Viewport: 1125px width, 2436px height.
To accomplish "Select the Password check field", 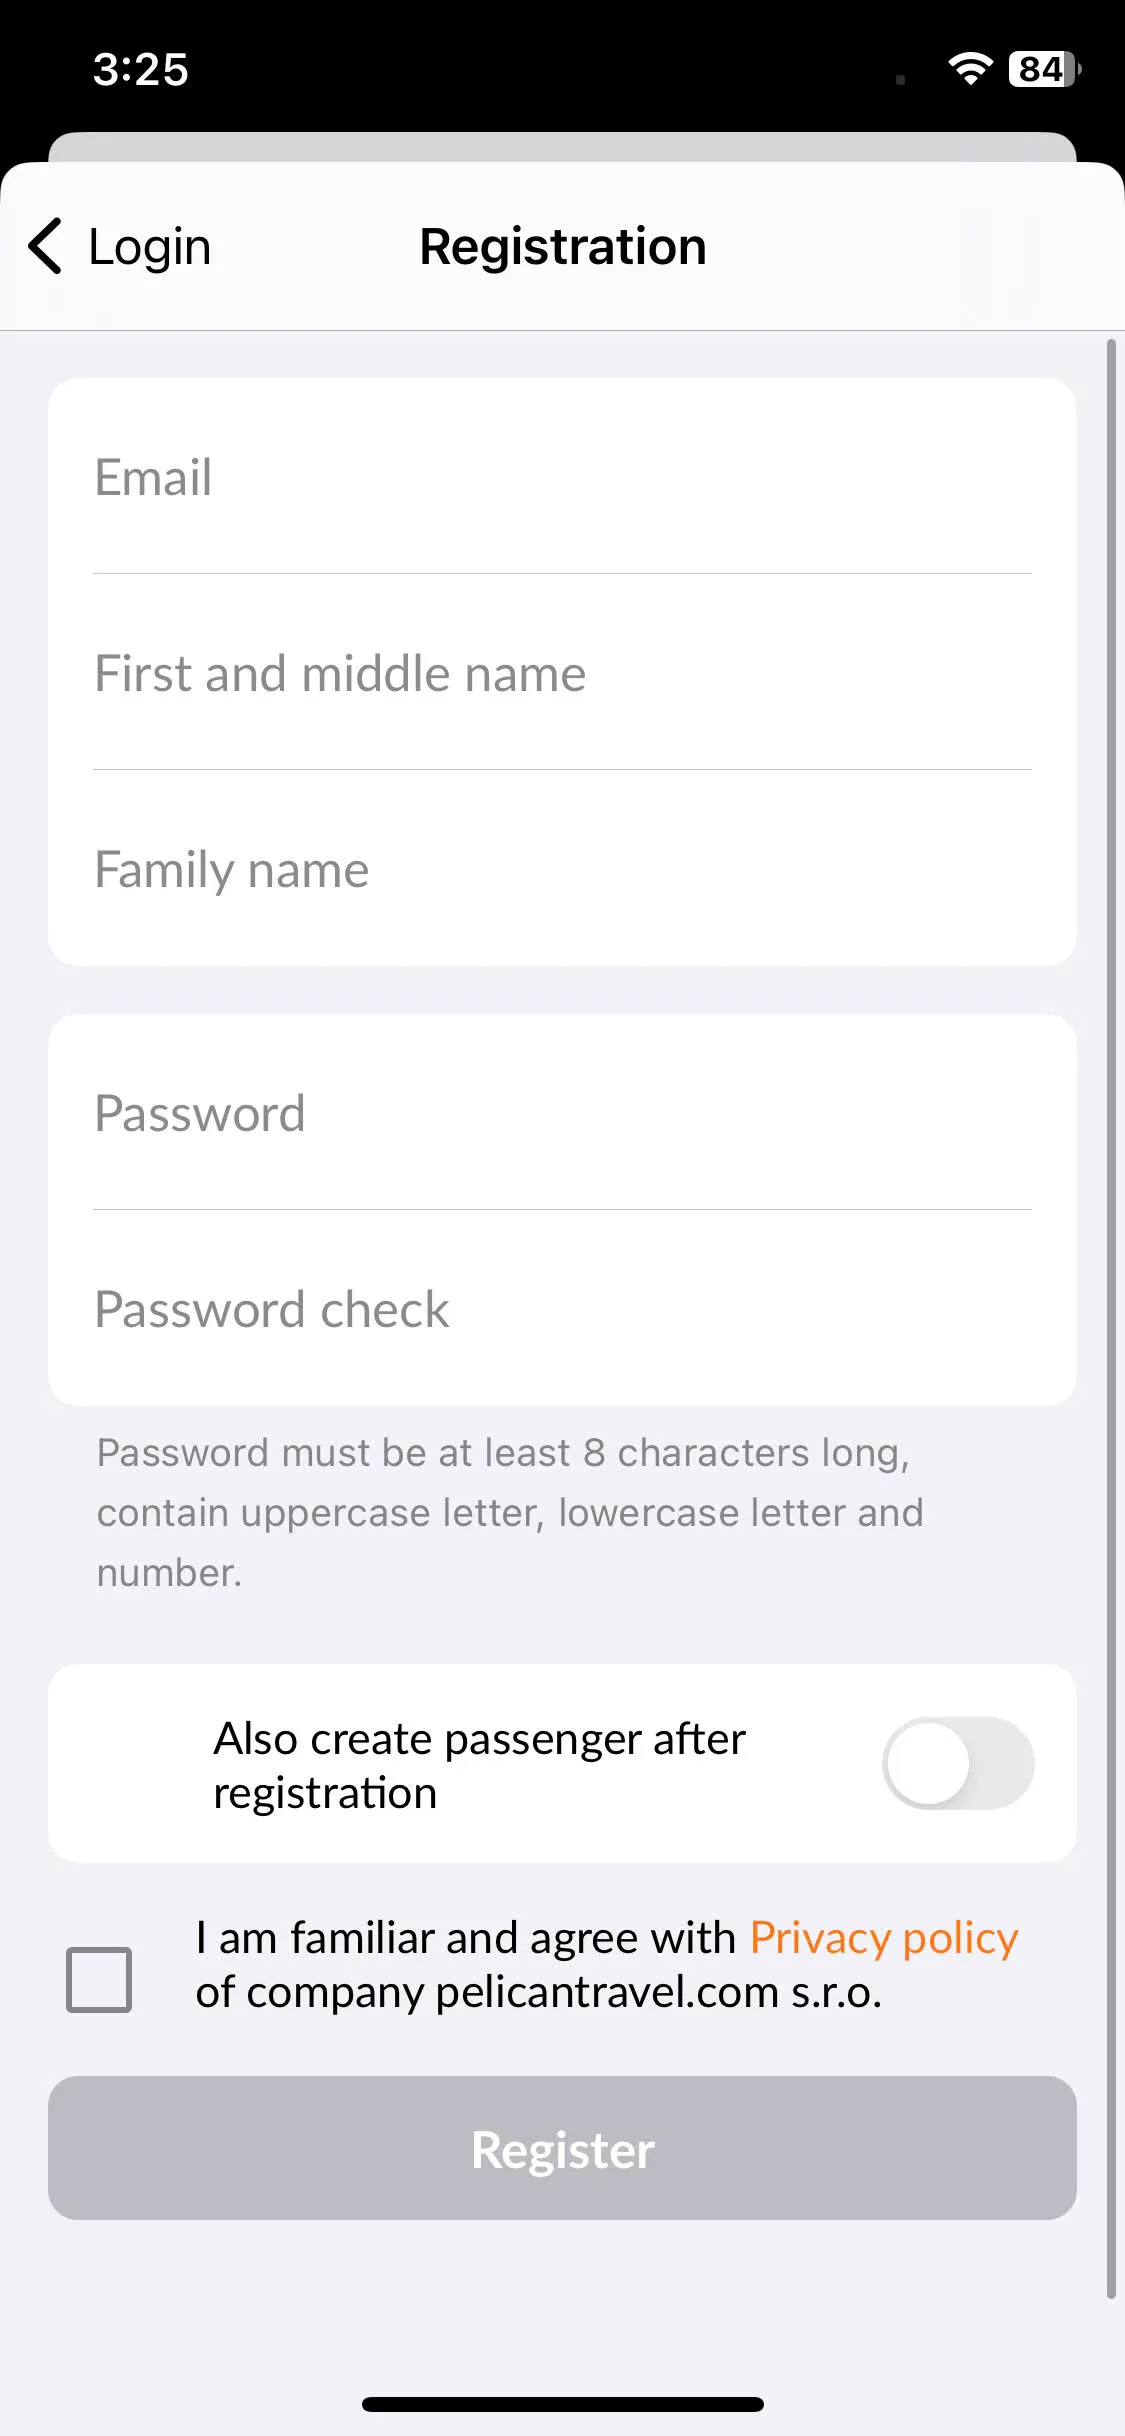I will tap(562, 1309).
